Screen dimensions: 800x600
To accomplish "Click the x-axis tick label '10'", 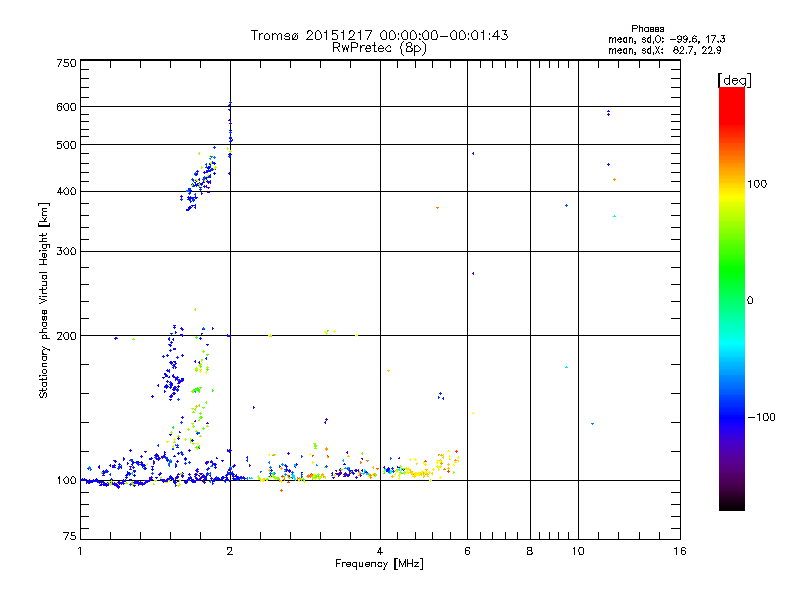I will 578,551.
